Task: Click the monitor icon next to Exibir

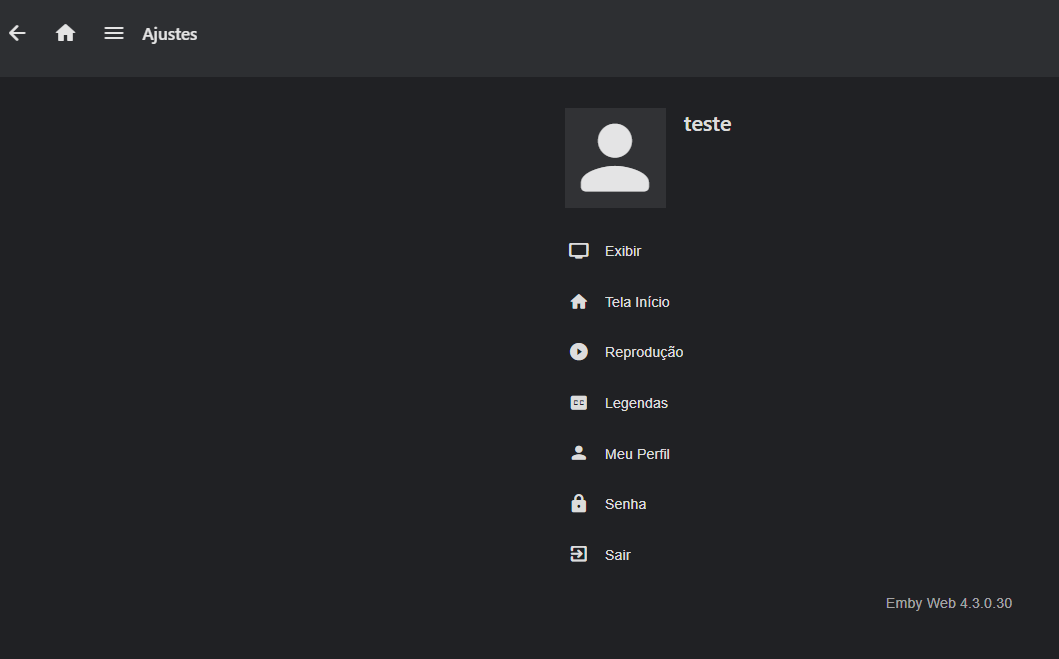Action: [x=579, y=250]
